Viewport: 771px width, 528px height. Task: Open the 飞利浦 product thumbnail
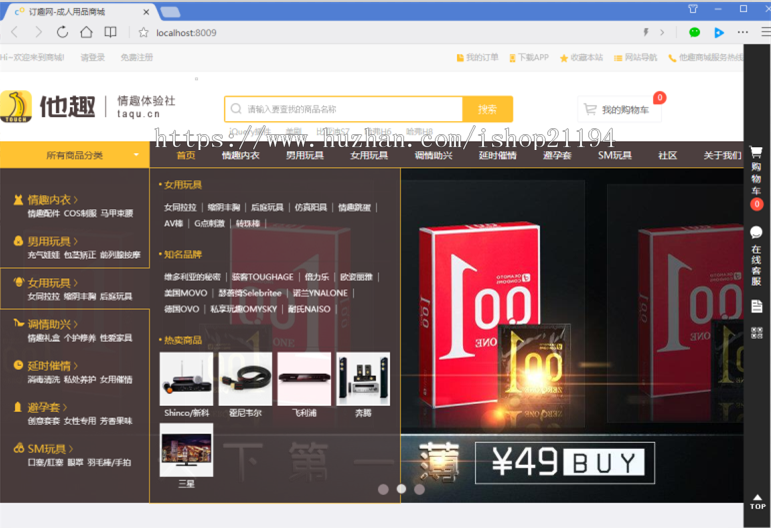(x=304, y=379)
